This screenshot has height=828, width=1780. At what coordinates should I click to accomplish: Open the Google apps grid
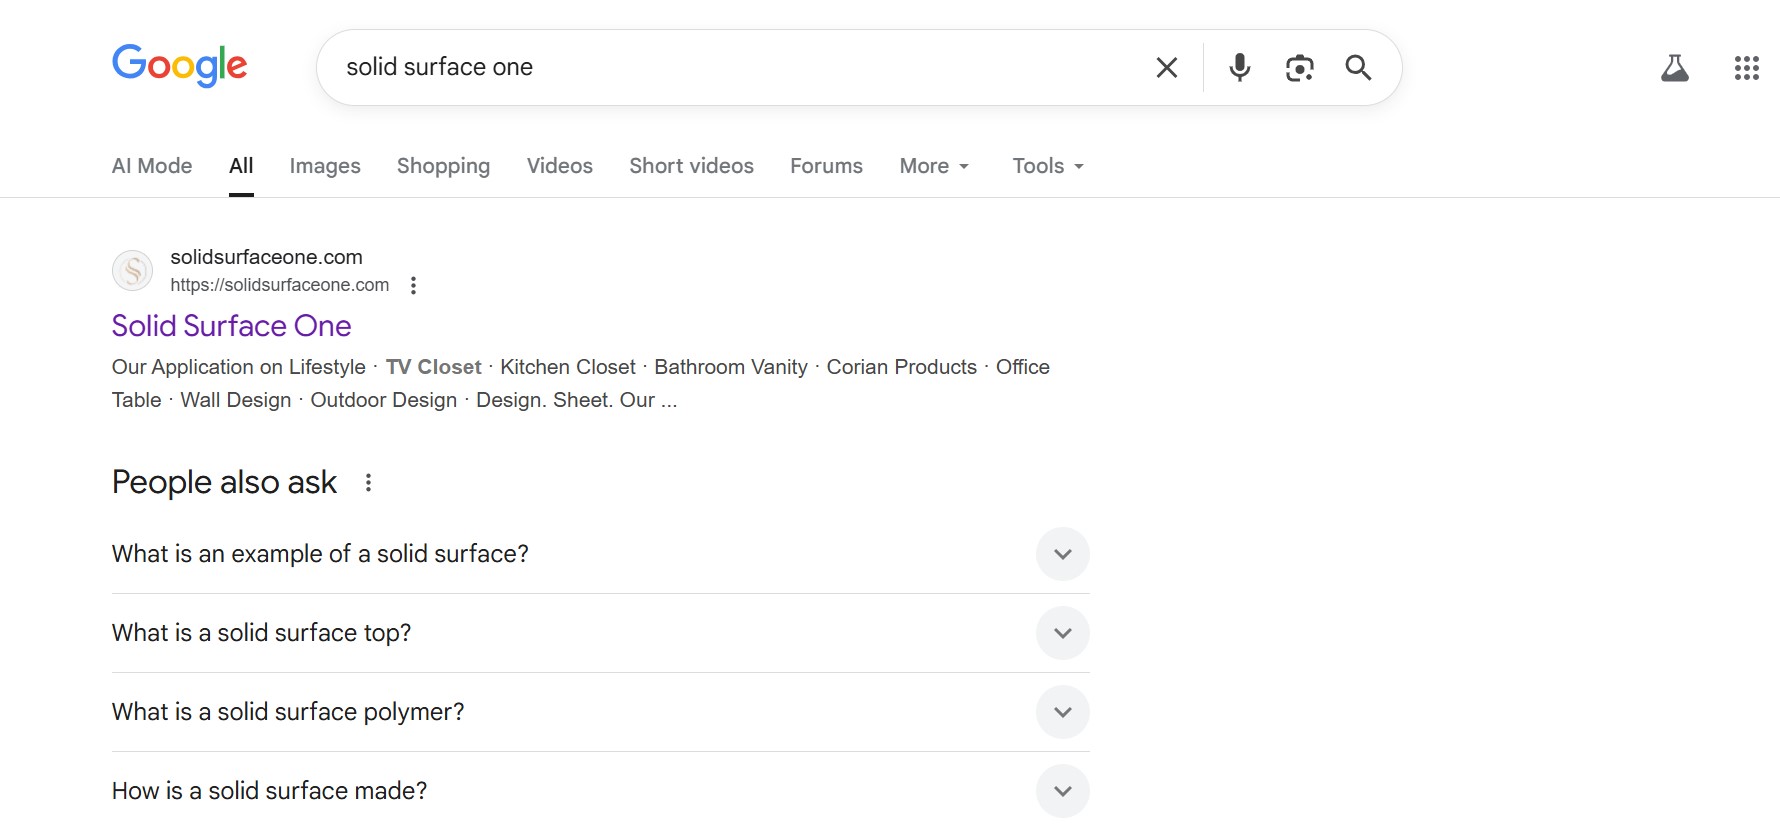(x=1746, y=68)
